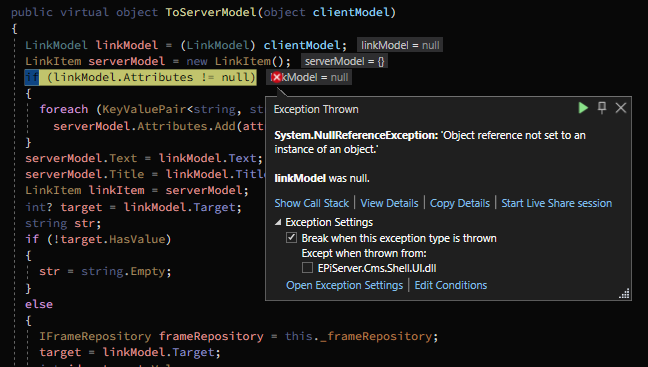Viewport: 648px width, 367px height.
Task: Click the red exception error icon
Action: coord(276,77)
